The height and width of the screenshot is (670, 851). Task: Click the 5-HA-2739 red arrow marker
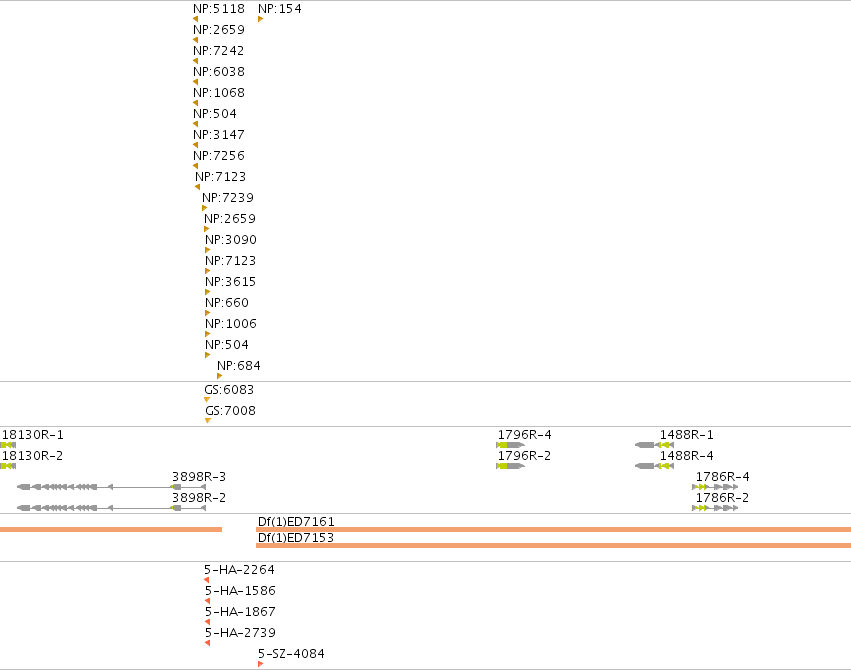(207, 643)
